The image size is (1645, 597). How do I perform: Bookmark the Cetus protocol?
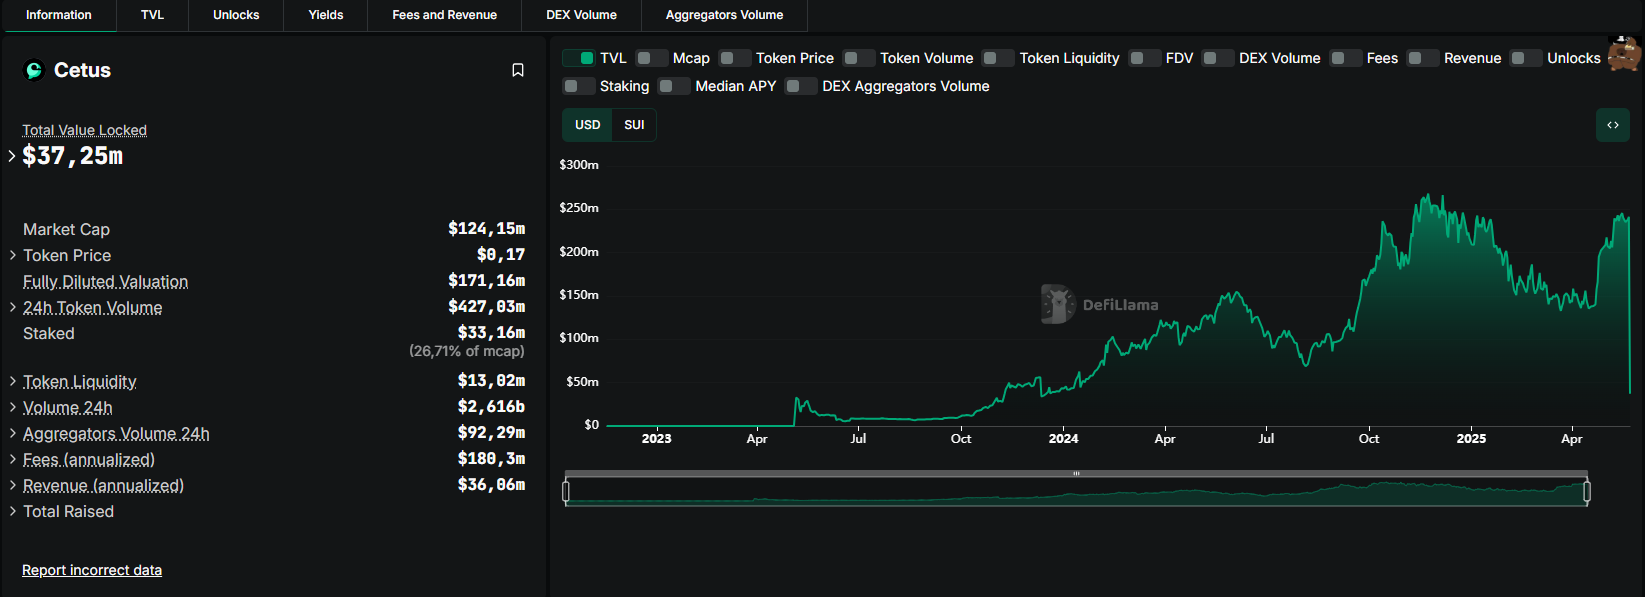point(518,70)
